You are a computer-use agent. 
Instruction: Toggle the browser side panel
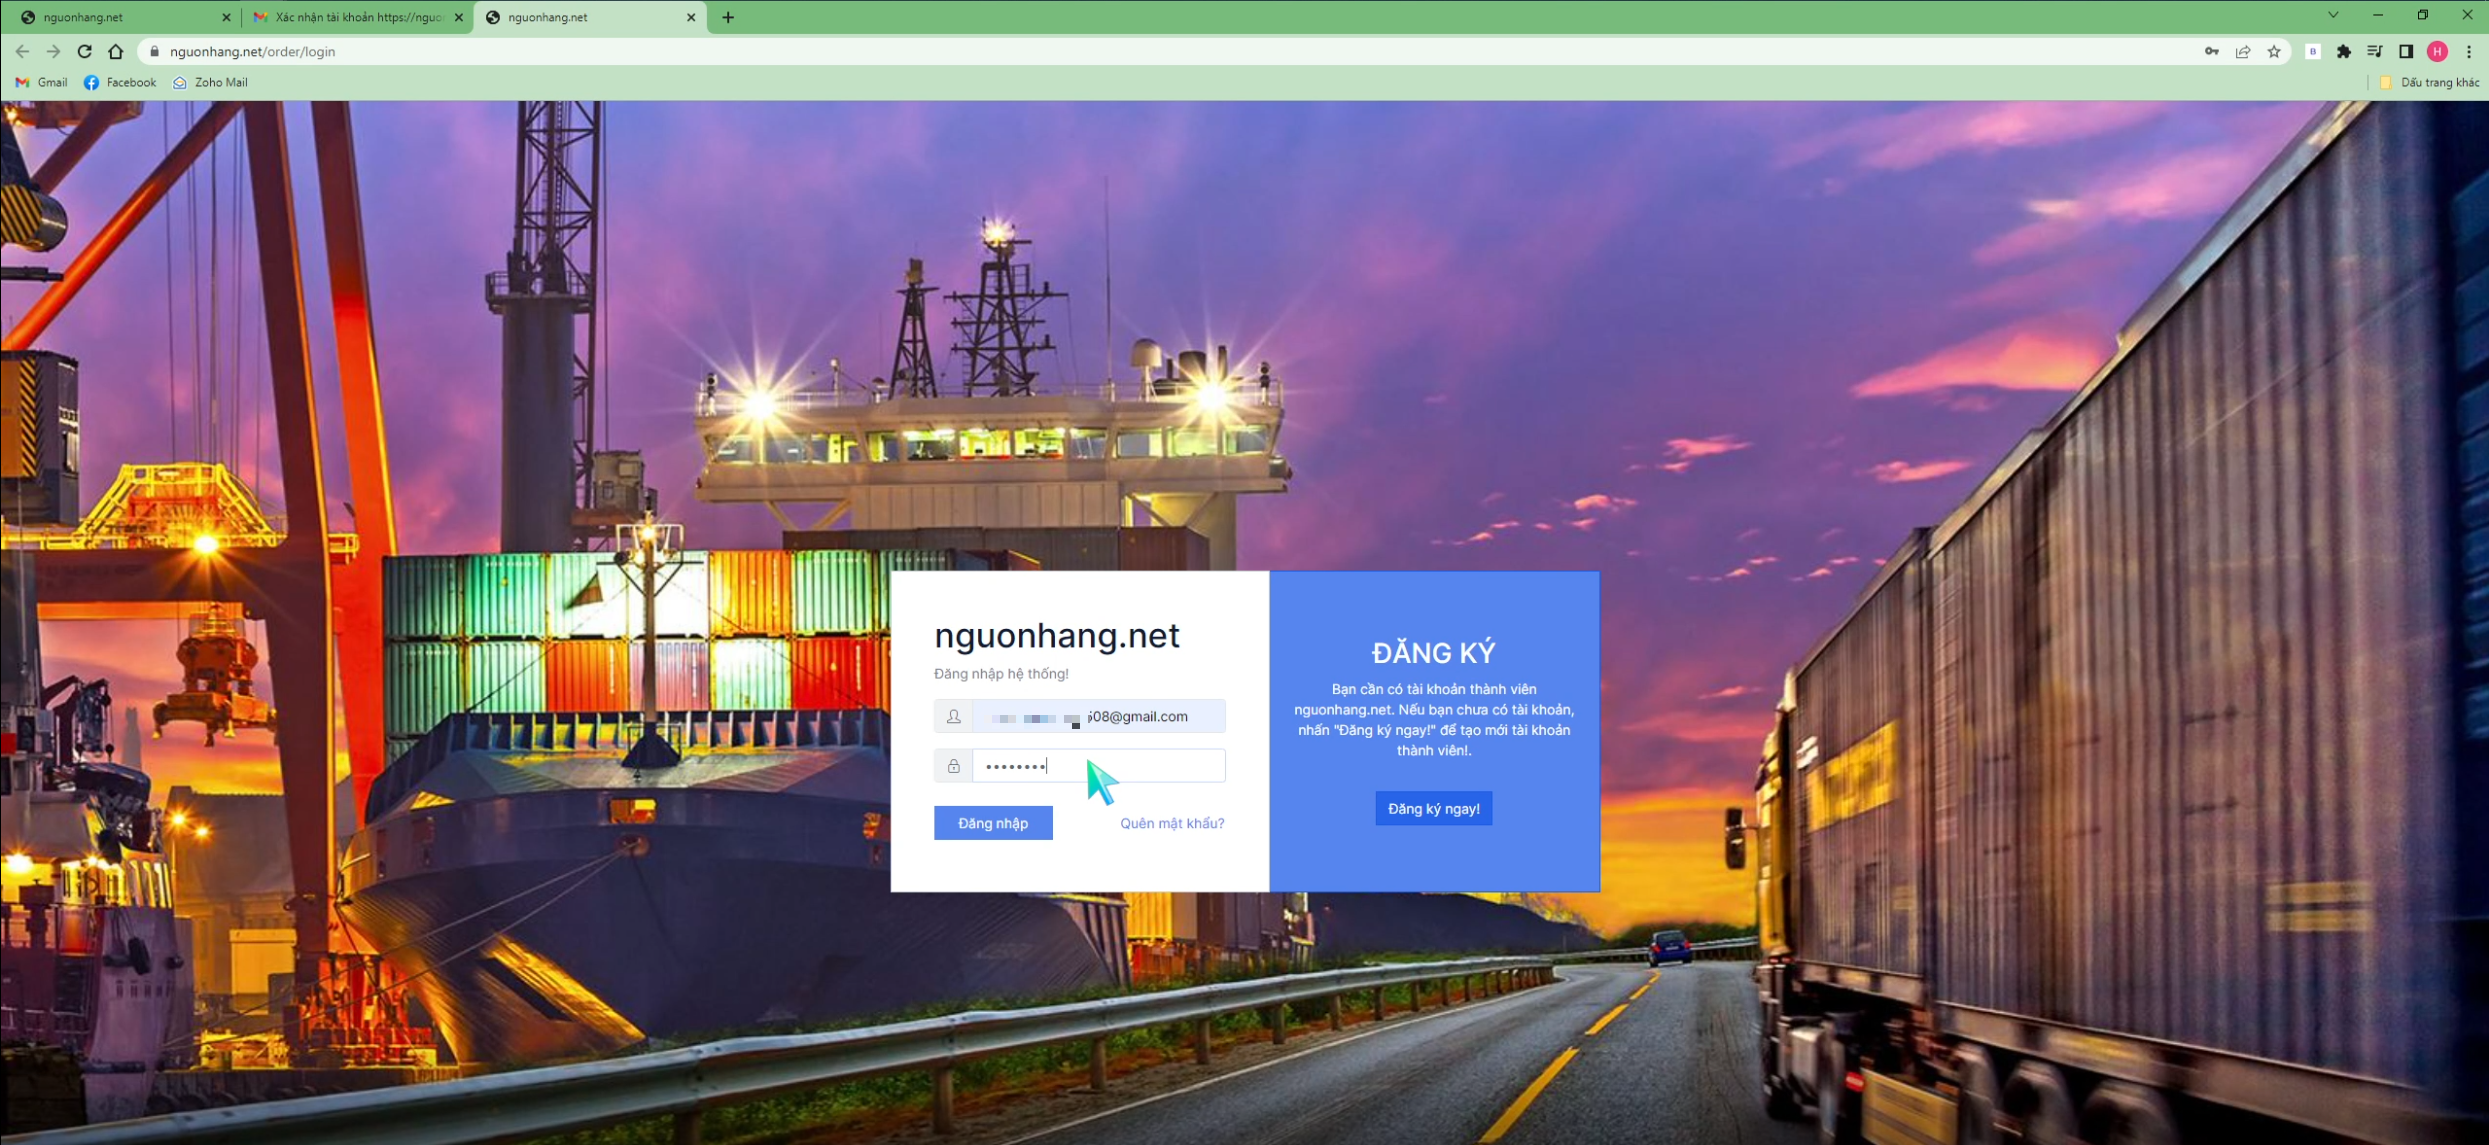(2406, 51)
